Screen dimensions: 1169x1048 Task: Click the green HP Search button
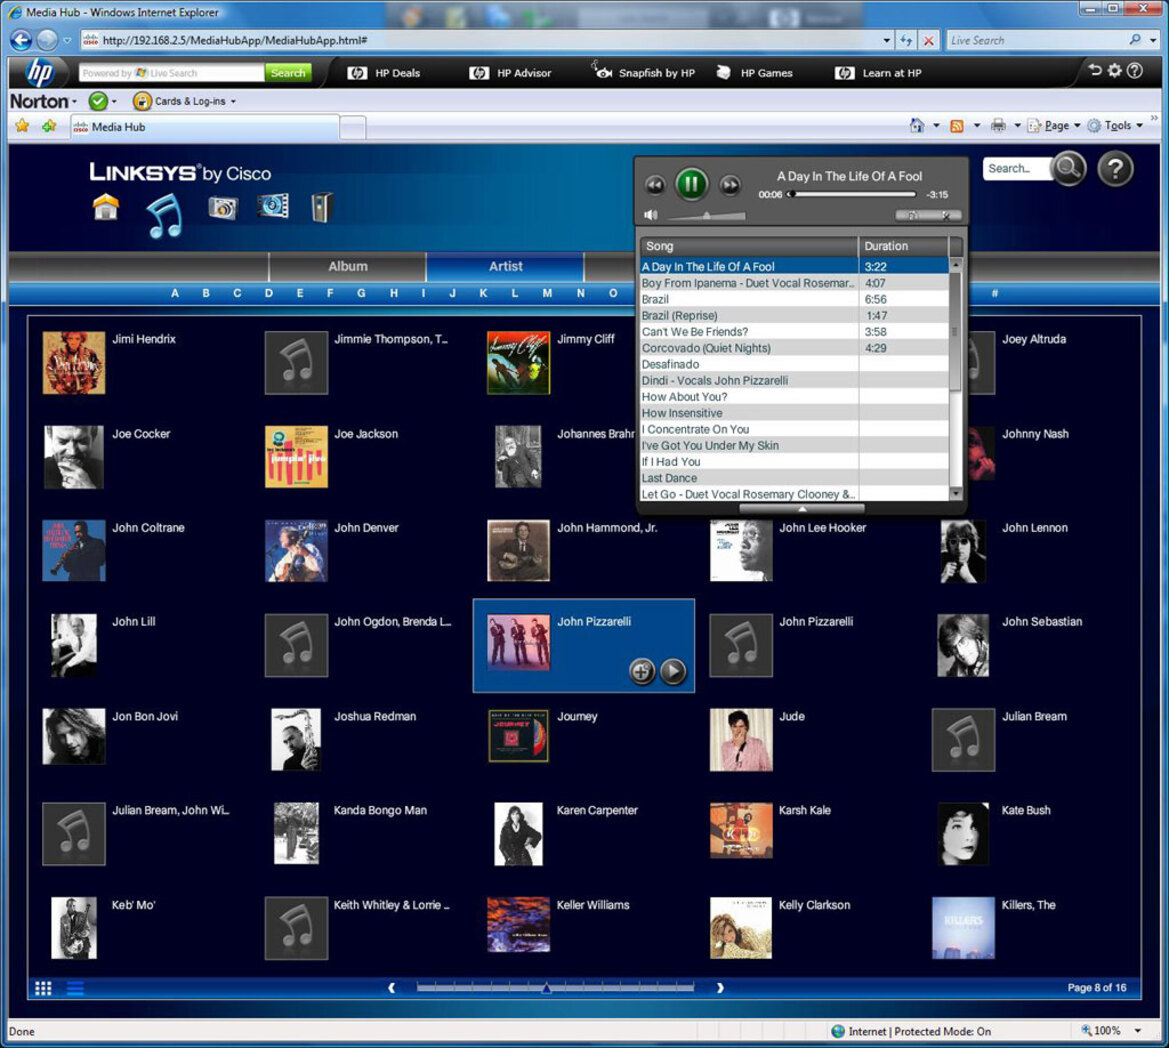(288, 72)
